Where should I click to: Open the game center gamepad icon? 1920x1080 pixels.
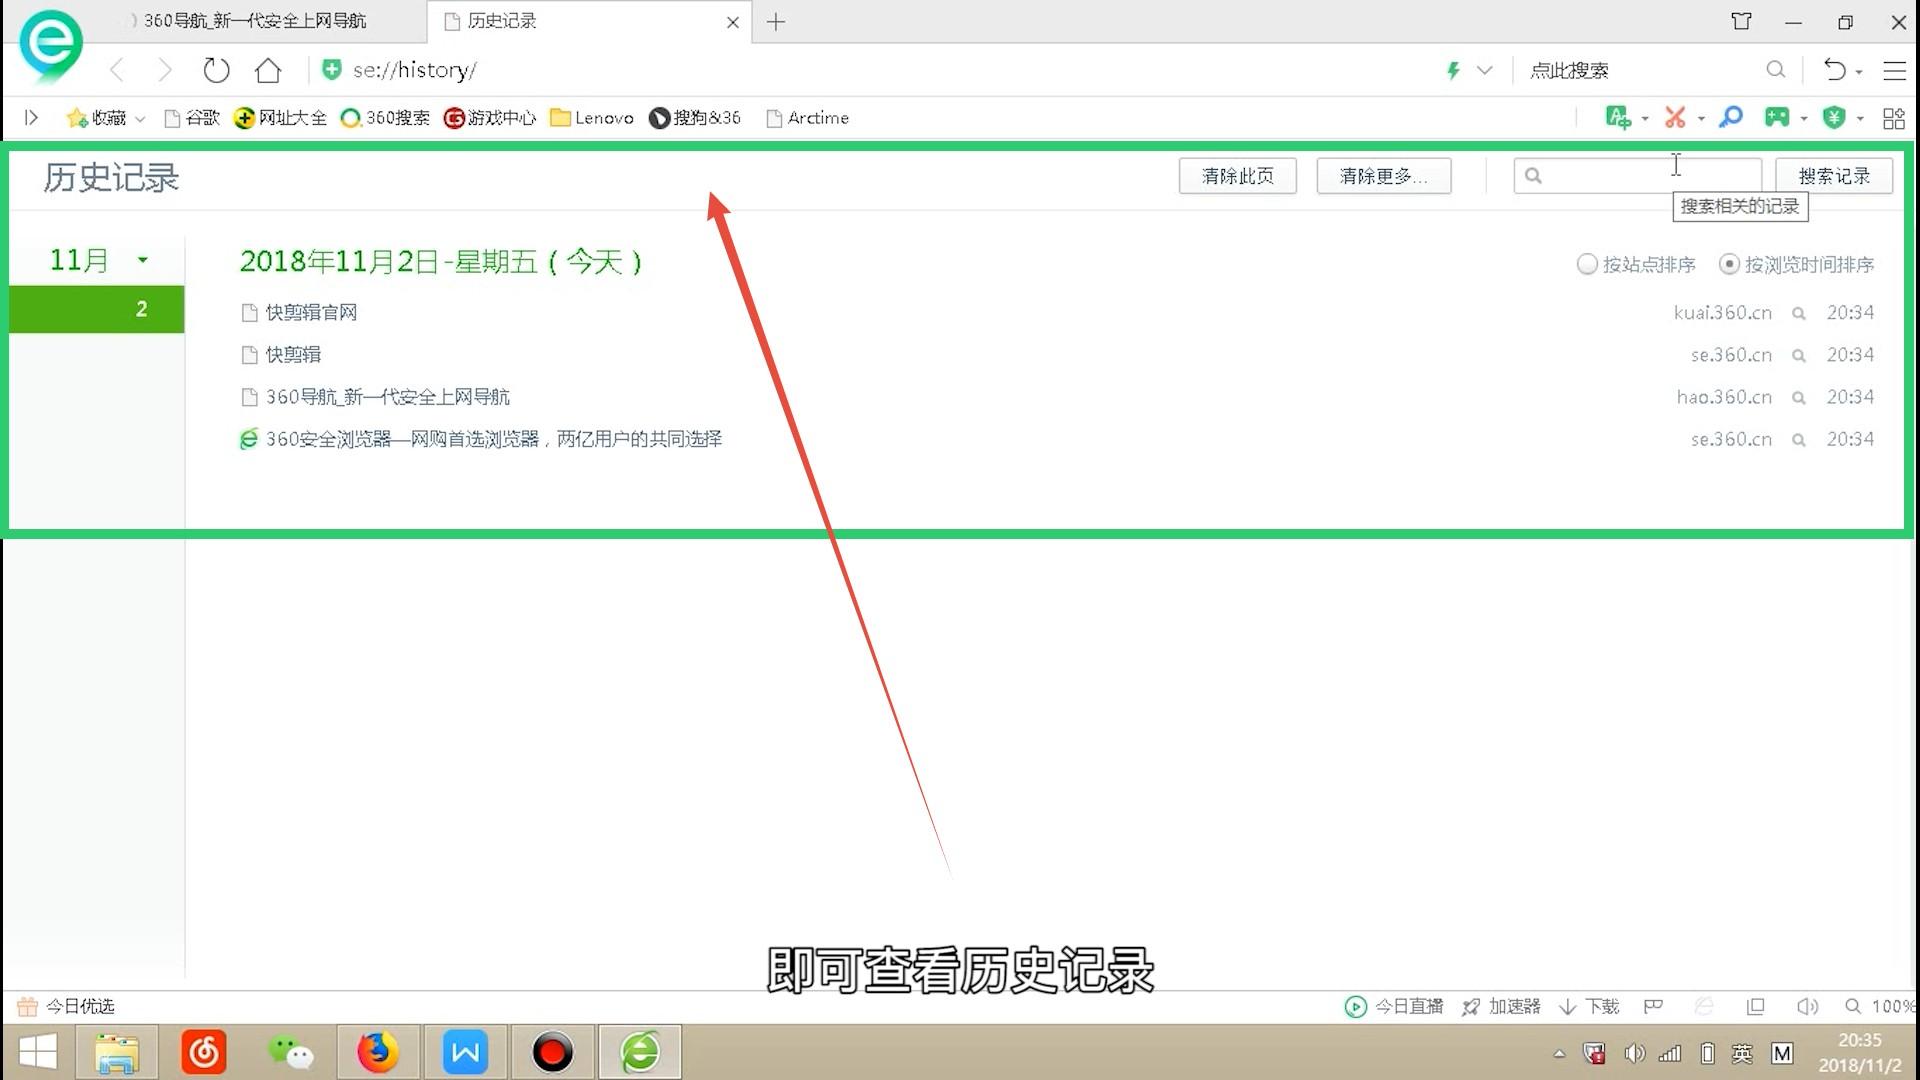(x=1776, y=117)
